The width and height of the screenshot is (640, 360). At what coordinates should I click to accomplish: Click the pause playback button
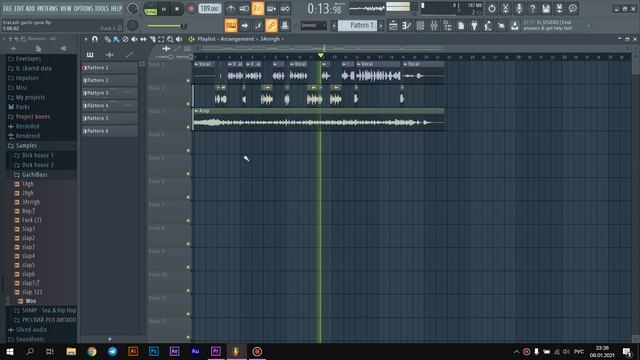point(164,9)
